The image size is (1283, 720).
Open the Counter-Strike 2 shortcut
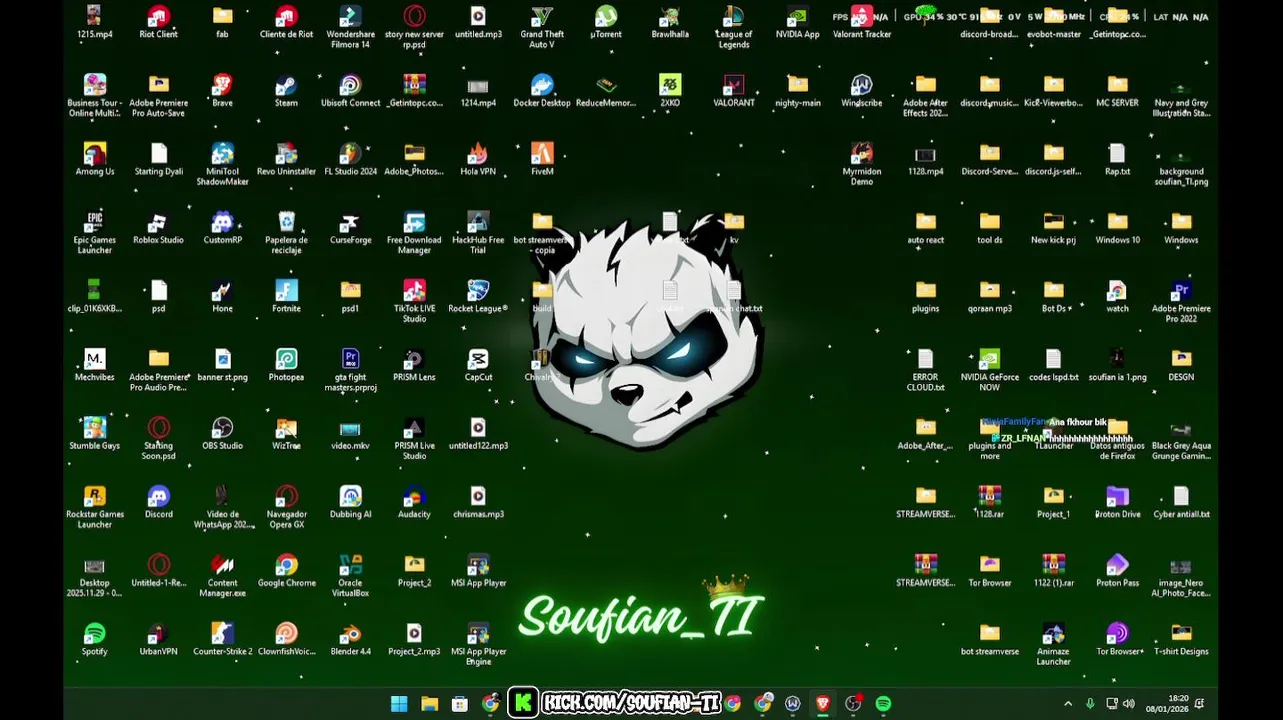click(222, 639)
